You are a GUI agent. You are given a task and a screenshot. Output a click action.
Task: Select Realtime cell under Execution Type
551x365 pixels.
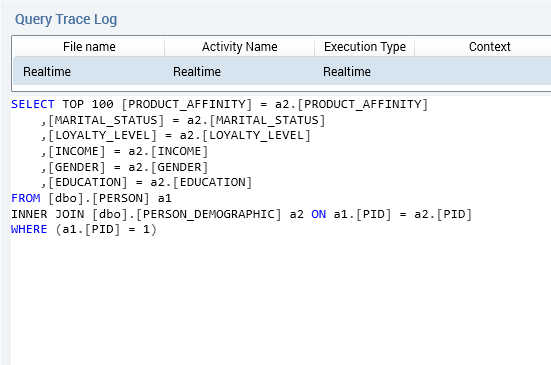point(364,72)
